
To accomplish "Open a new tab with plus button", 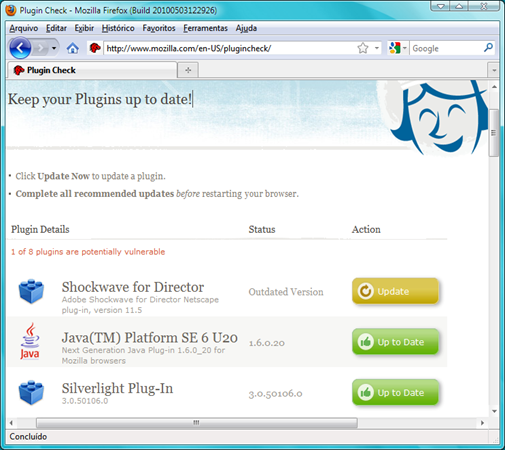I will (x=188, y=70).
